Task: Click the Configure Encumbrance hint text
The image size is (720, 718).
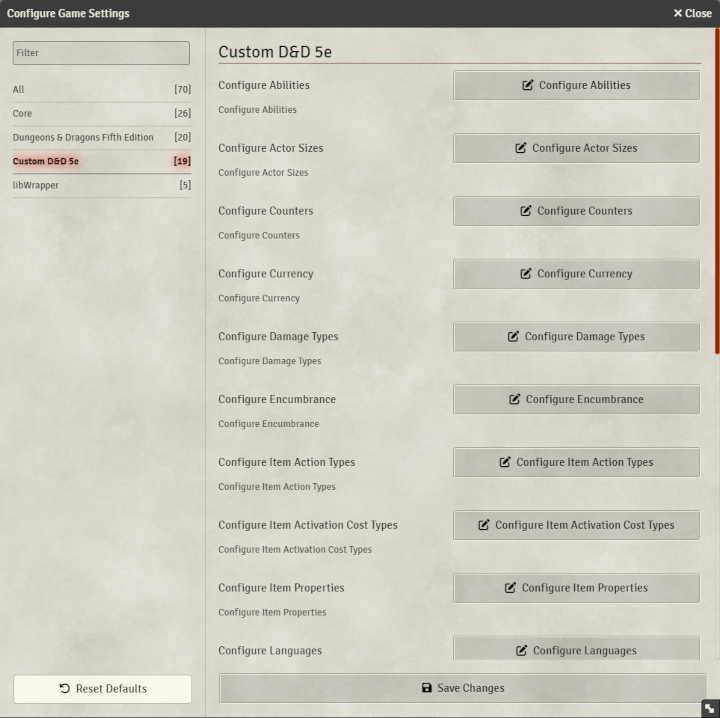Action: pyautogui.click(x=269, y=424)
